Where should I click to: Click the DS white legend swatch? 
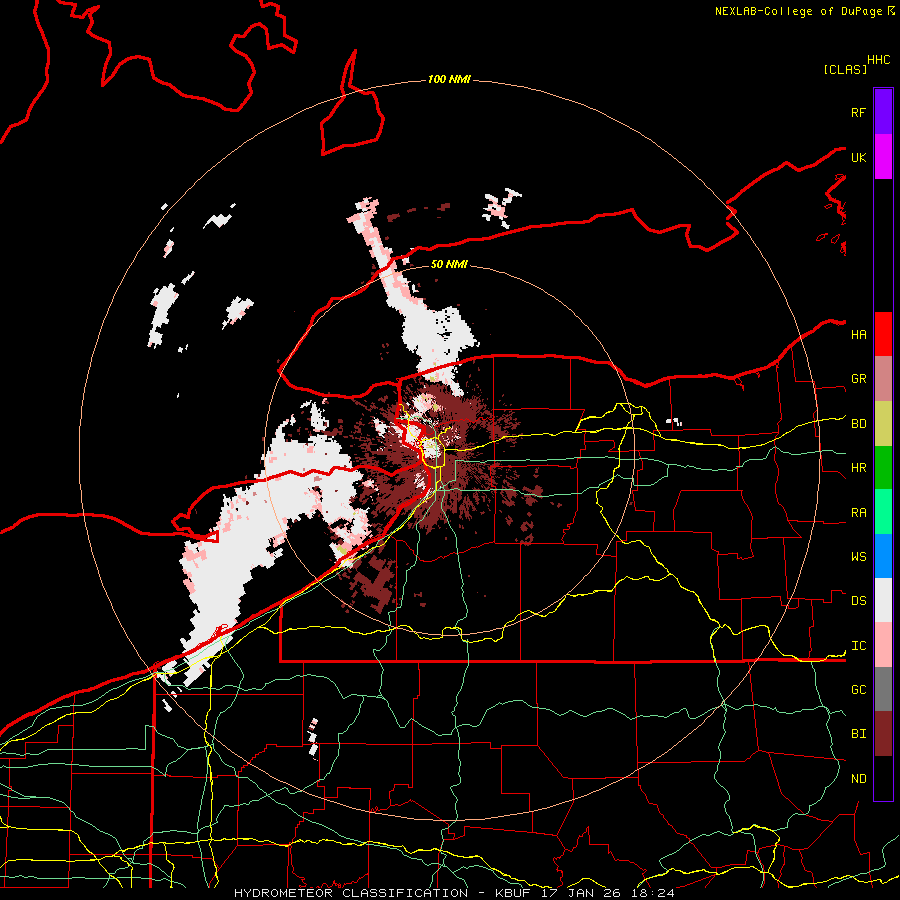(x=883, y=600)
